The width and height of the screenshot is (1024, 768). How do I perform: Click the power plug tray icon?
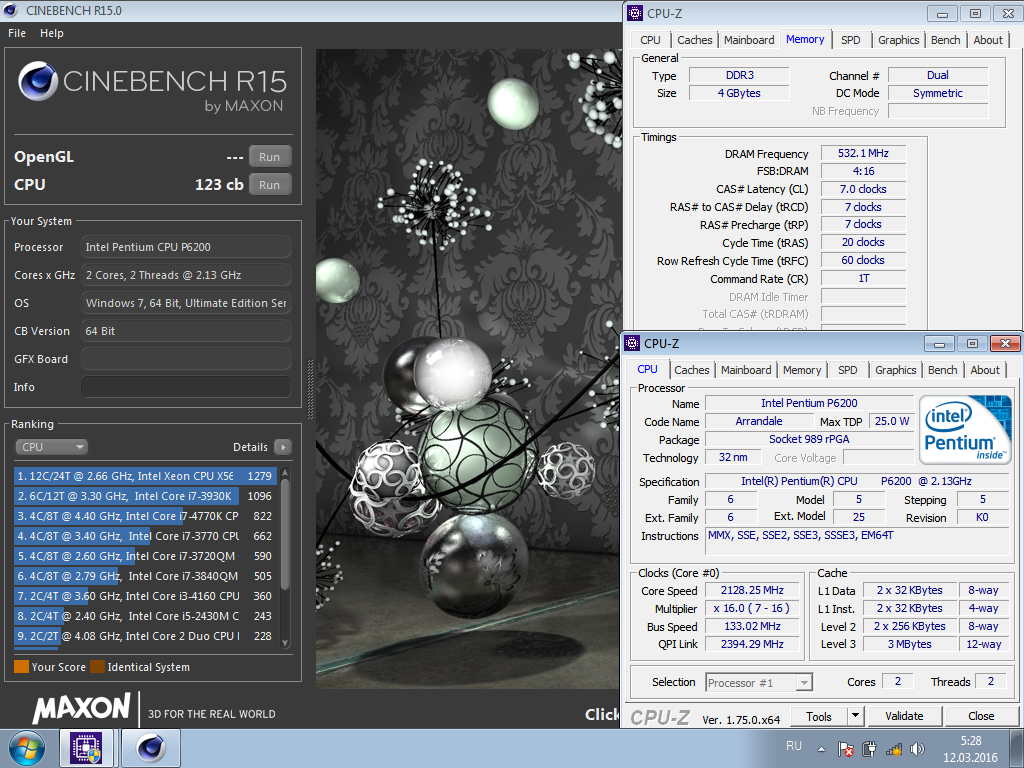(x=869, y=749)
